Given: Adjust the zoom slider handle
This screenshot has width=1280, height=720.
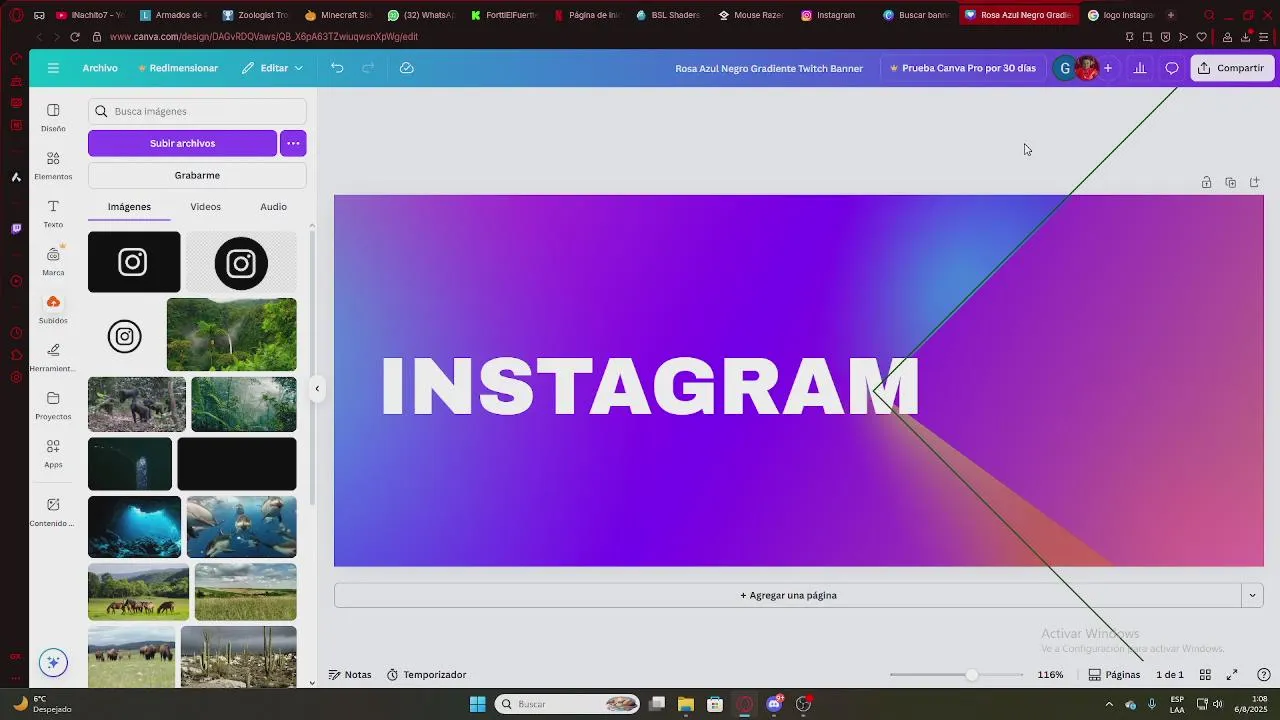Looking at the screenshot, I should tap(971, 675).
